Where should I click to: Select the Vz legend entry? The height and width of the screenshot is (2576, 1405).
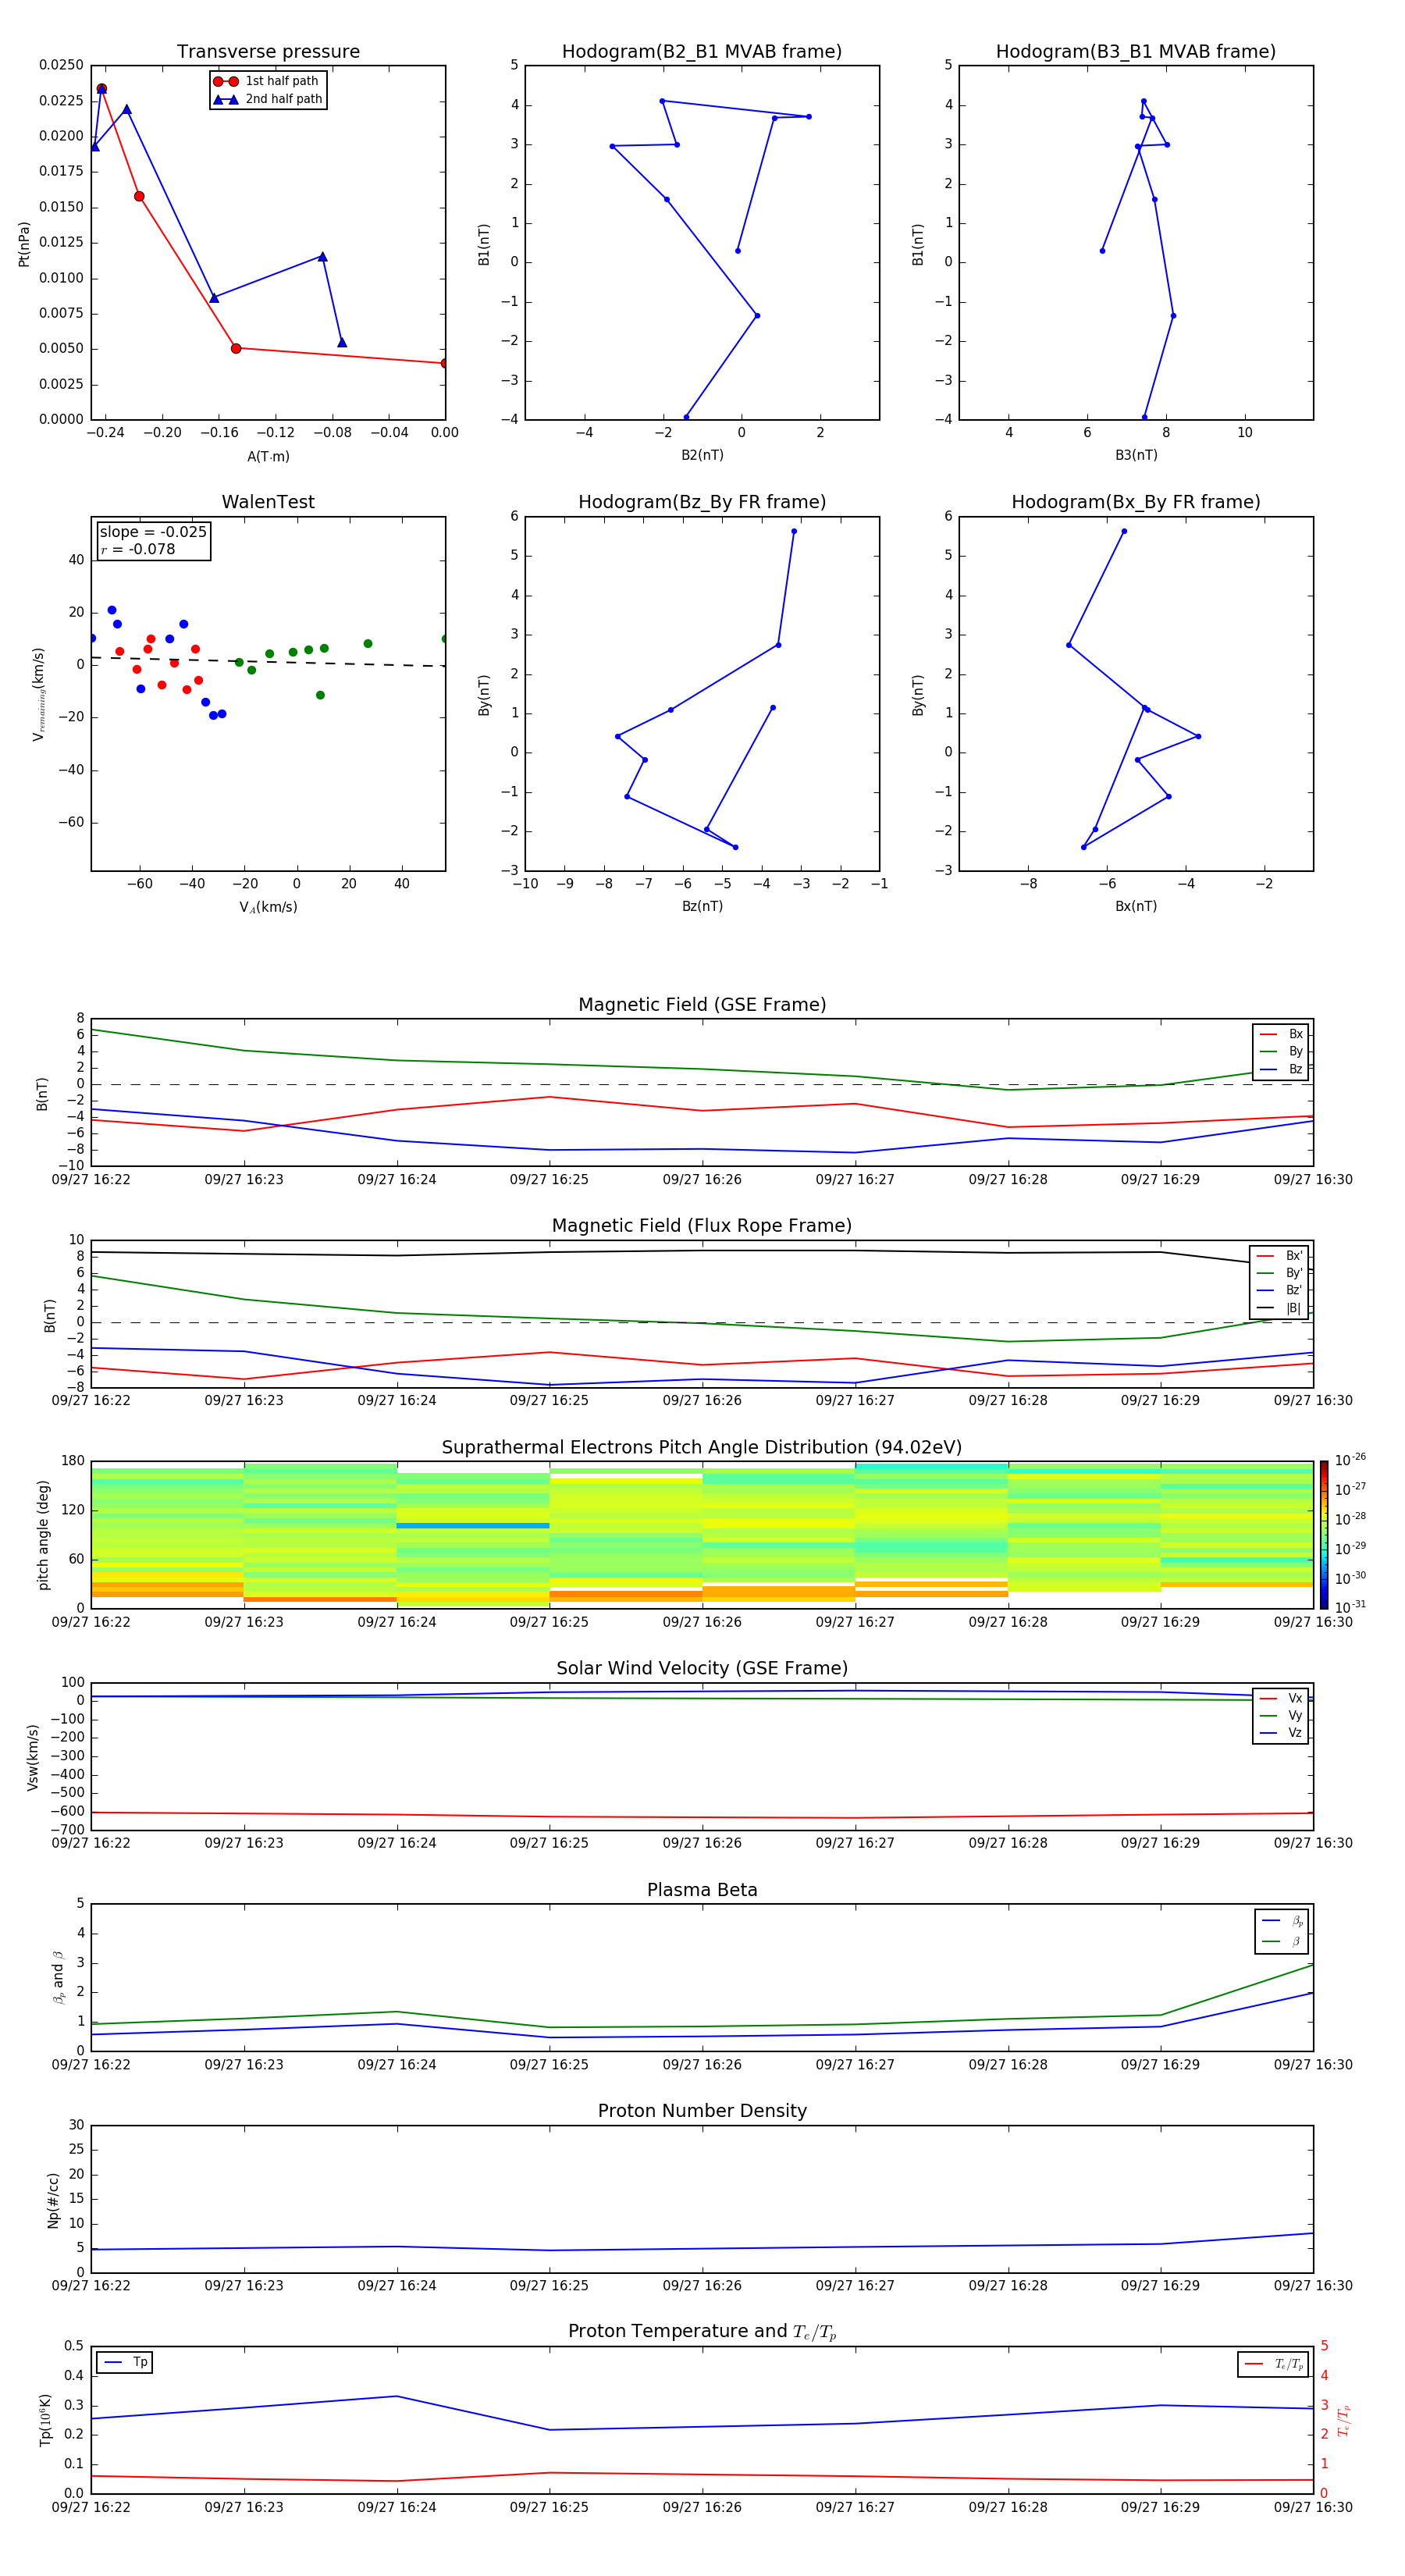[1281, 1733]
